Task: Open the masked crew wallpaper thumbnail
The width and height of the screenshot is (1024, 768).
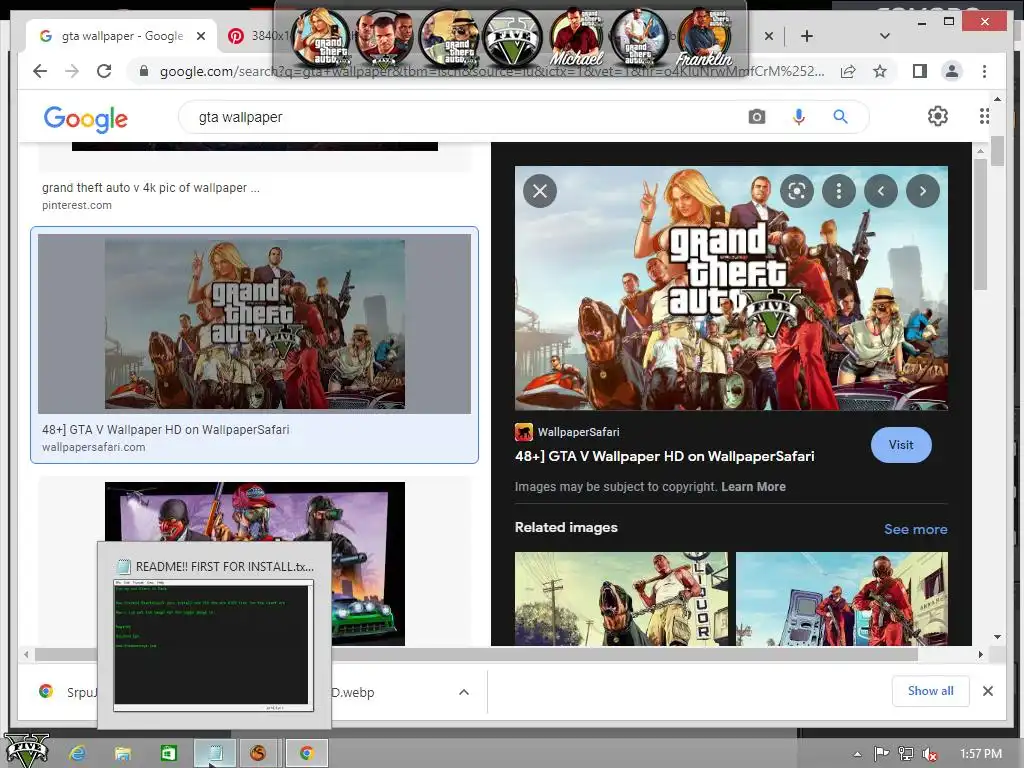Action: pyautogui.click(x=255, y=513)
